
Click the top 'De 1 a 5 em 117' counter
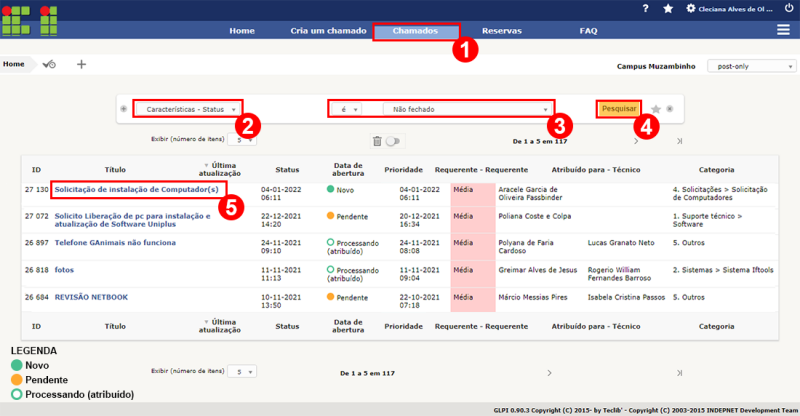(540, 141)
